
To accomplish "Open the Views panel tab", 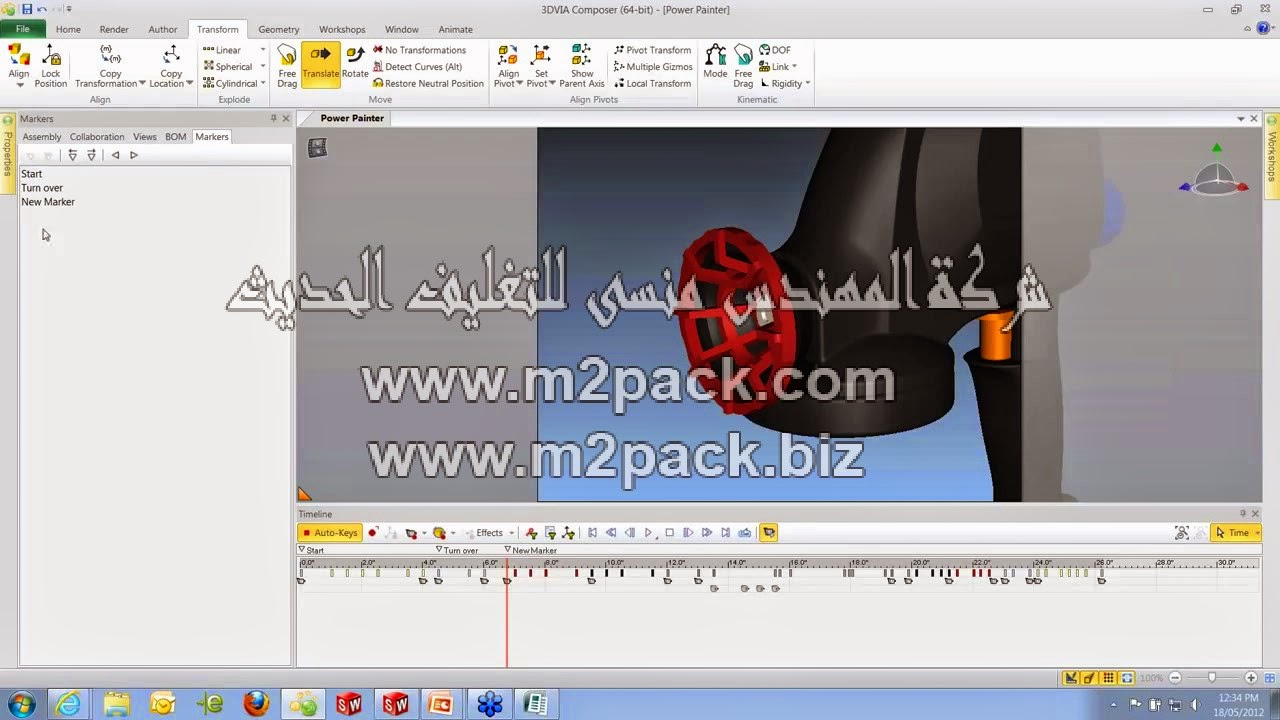I will point(145,137).
